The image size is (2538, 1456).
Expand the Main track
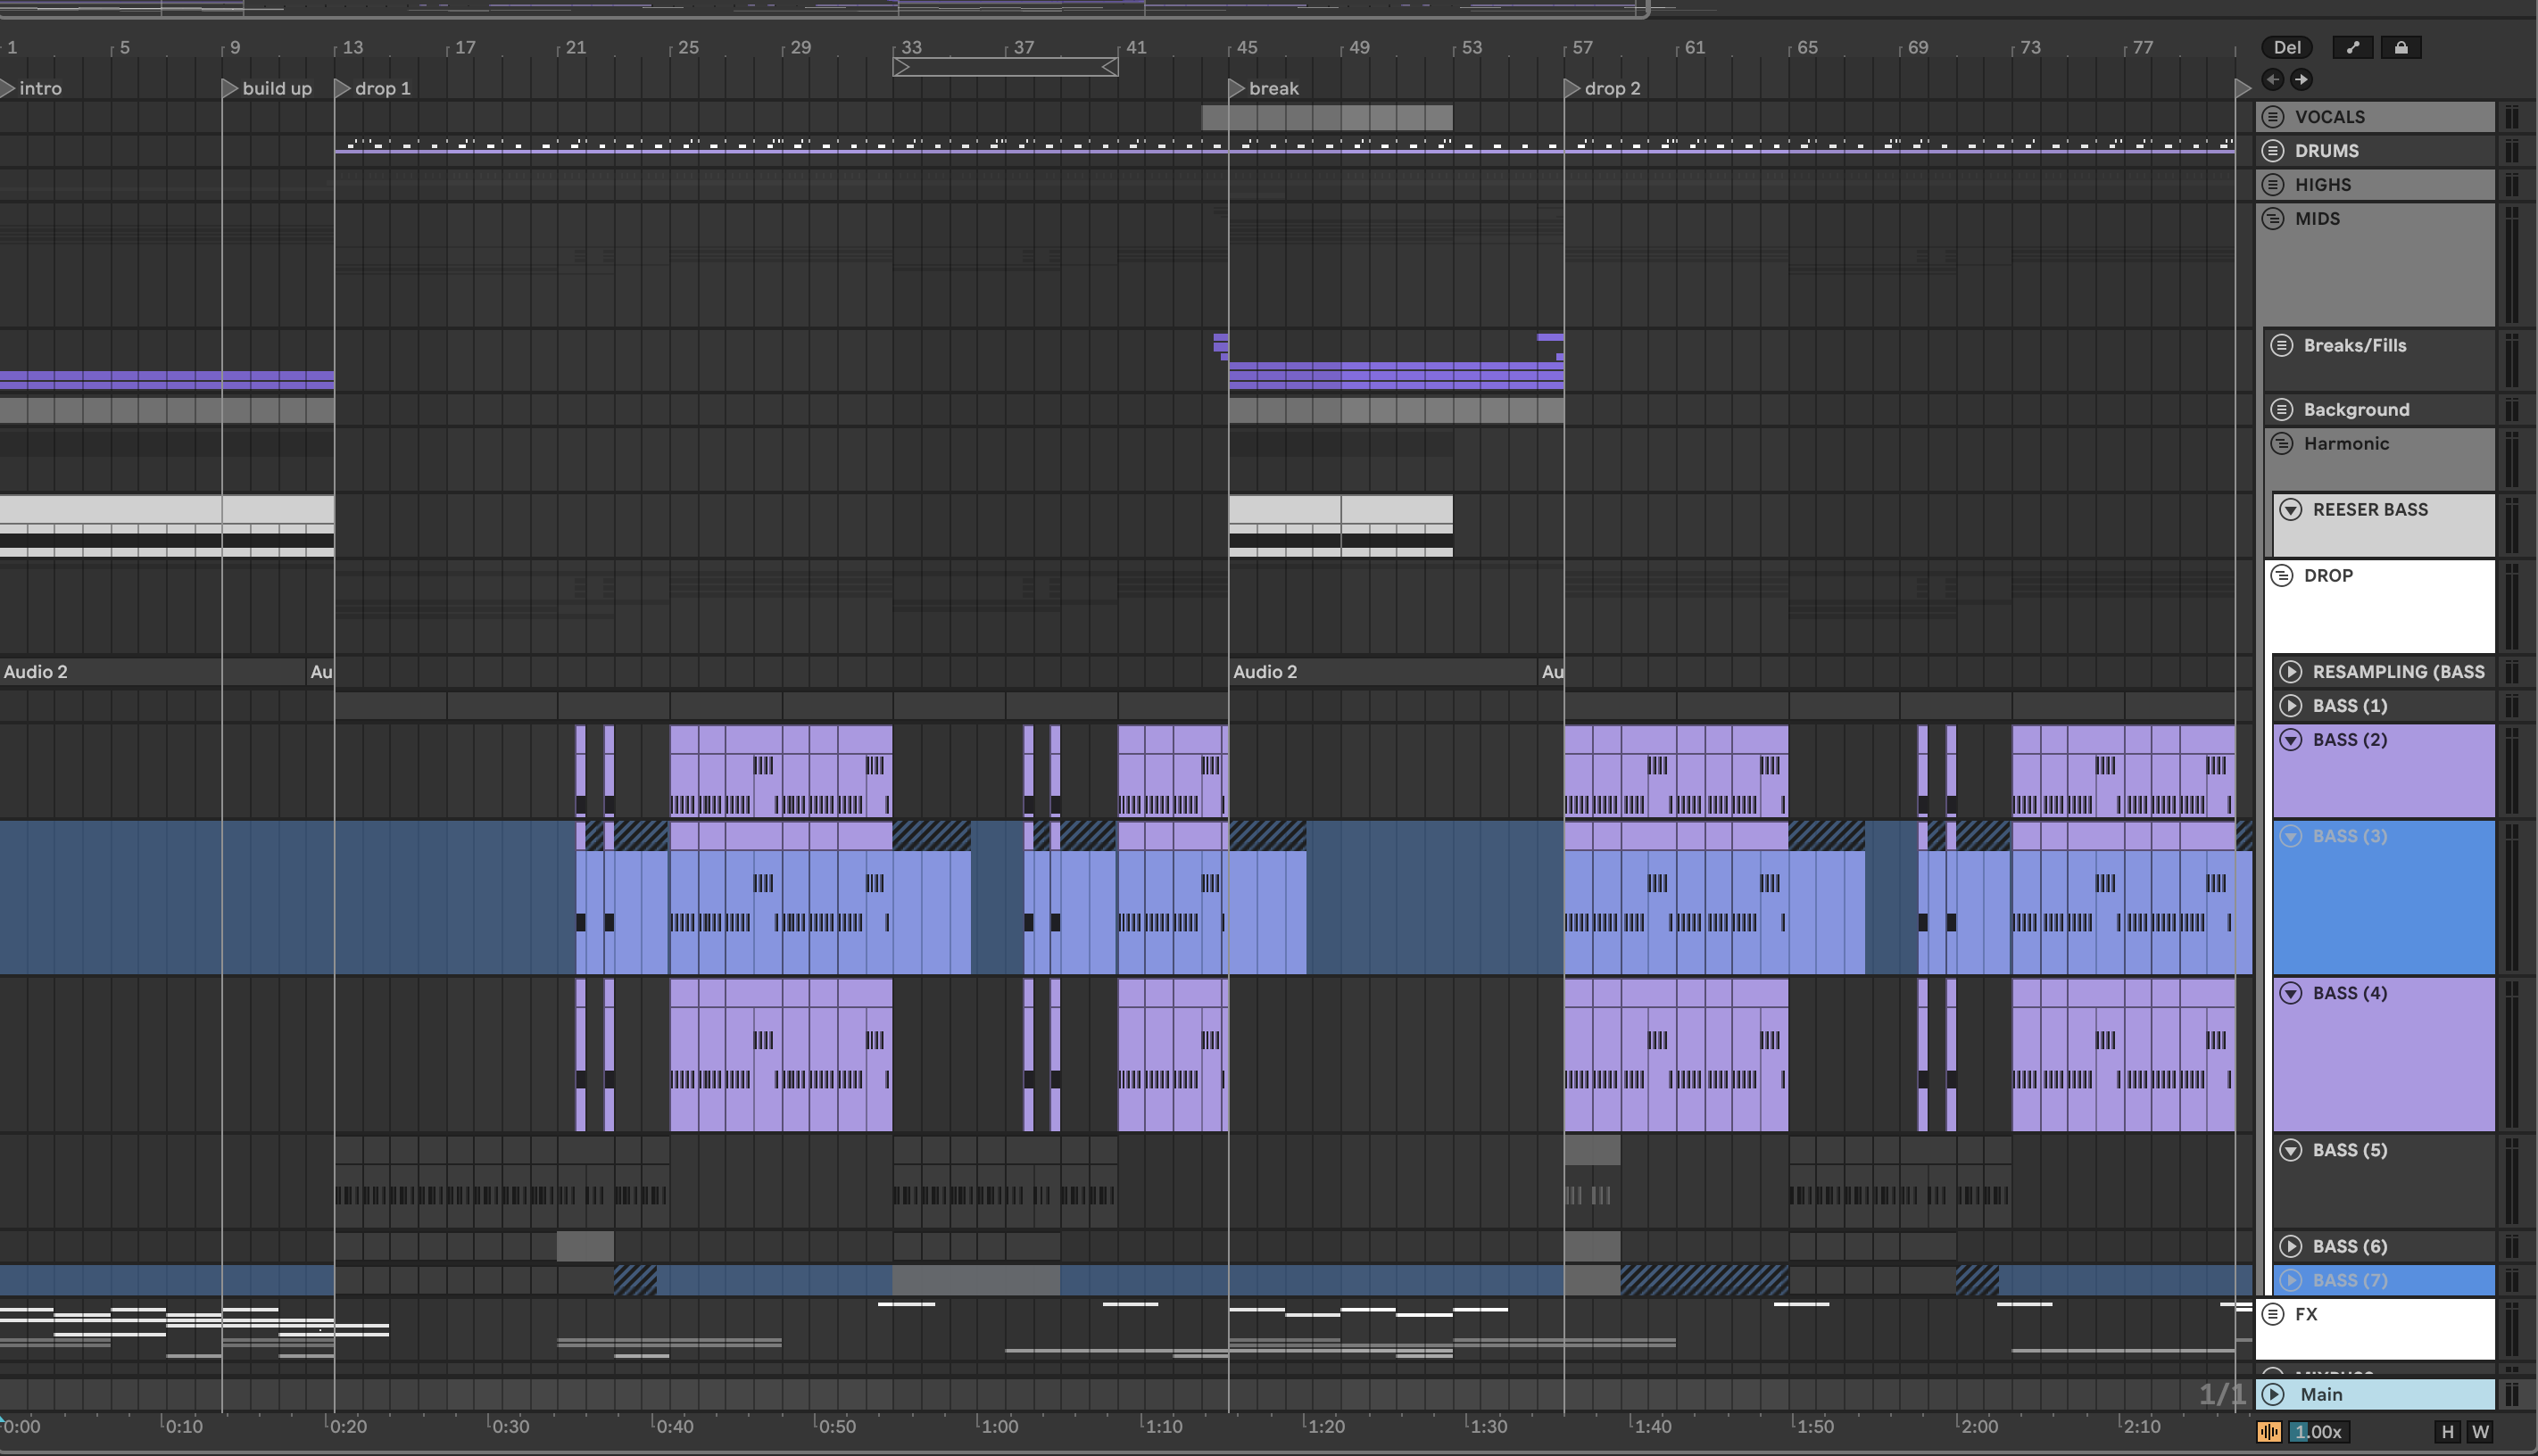click(x=2273, y=1394)
